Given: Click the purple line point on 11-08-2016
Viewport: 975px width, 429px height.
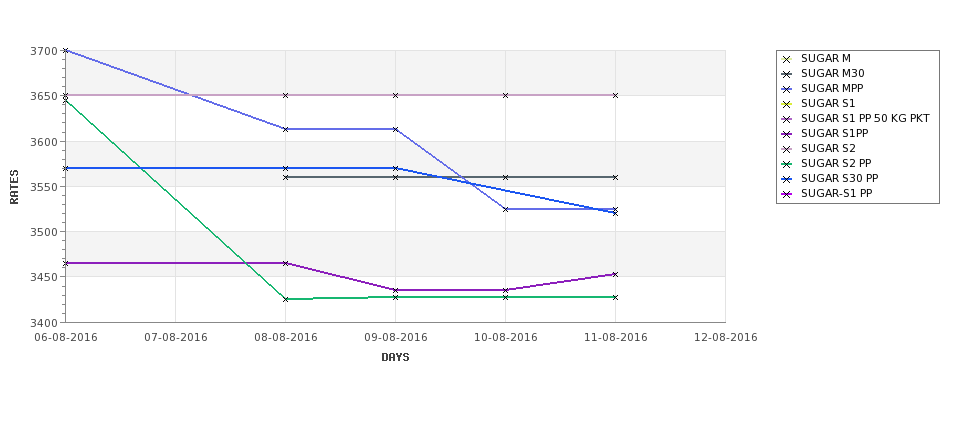Looking at the screenshot, I should pos(615,274).
